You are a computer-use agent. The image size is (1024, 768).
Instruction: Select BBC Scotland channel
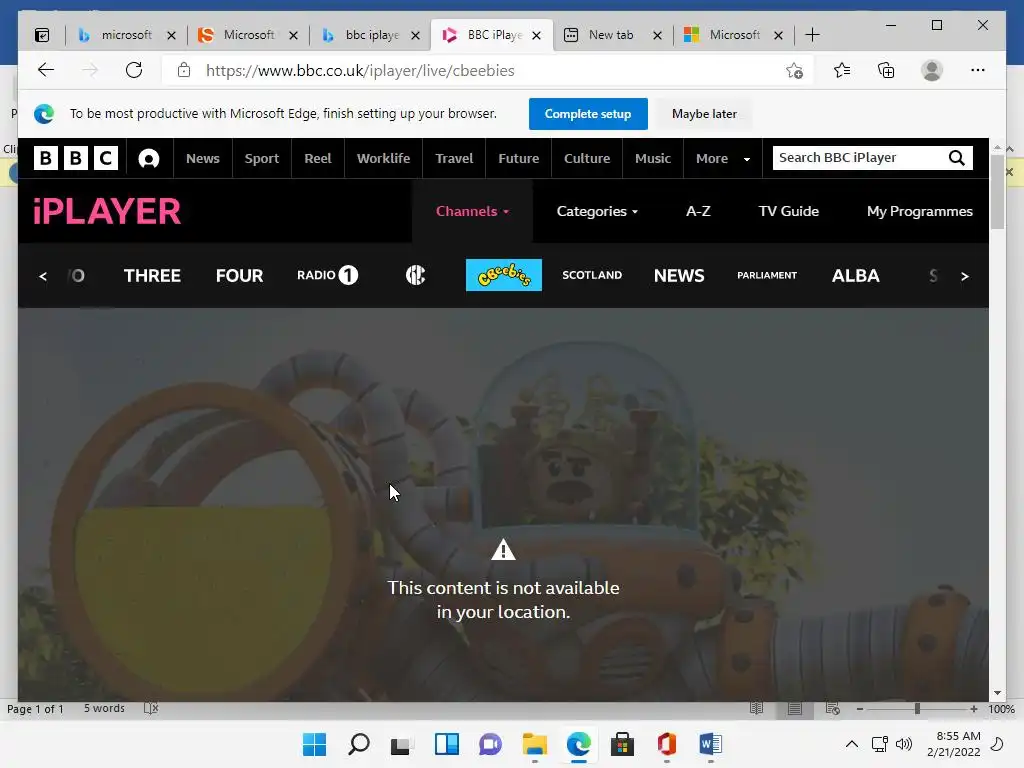click(592, 275)
